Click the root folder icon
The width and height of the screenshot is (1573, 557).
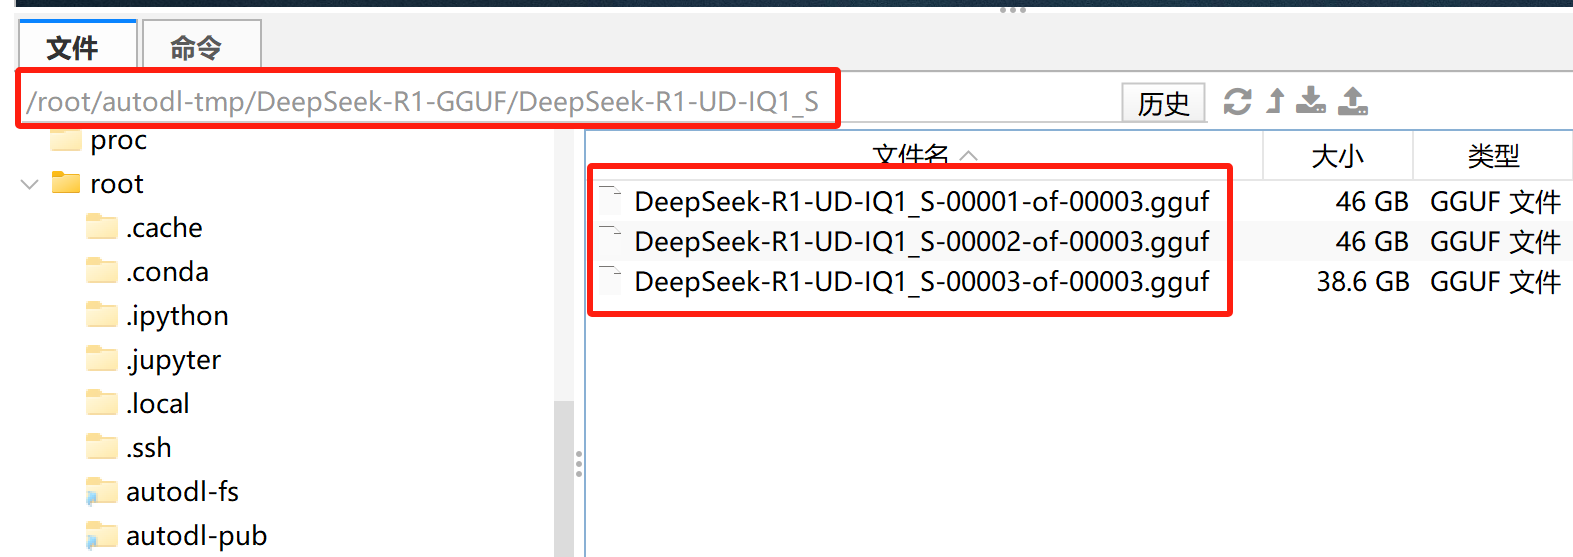click(x=65, y=183)
